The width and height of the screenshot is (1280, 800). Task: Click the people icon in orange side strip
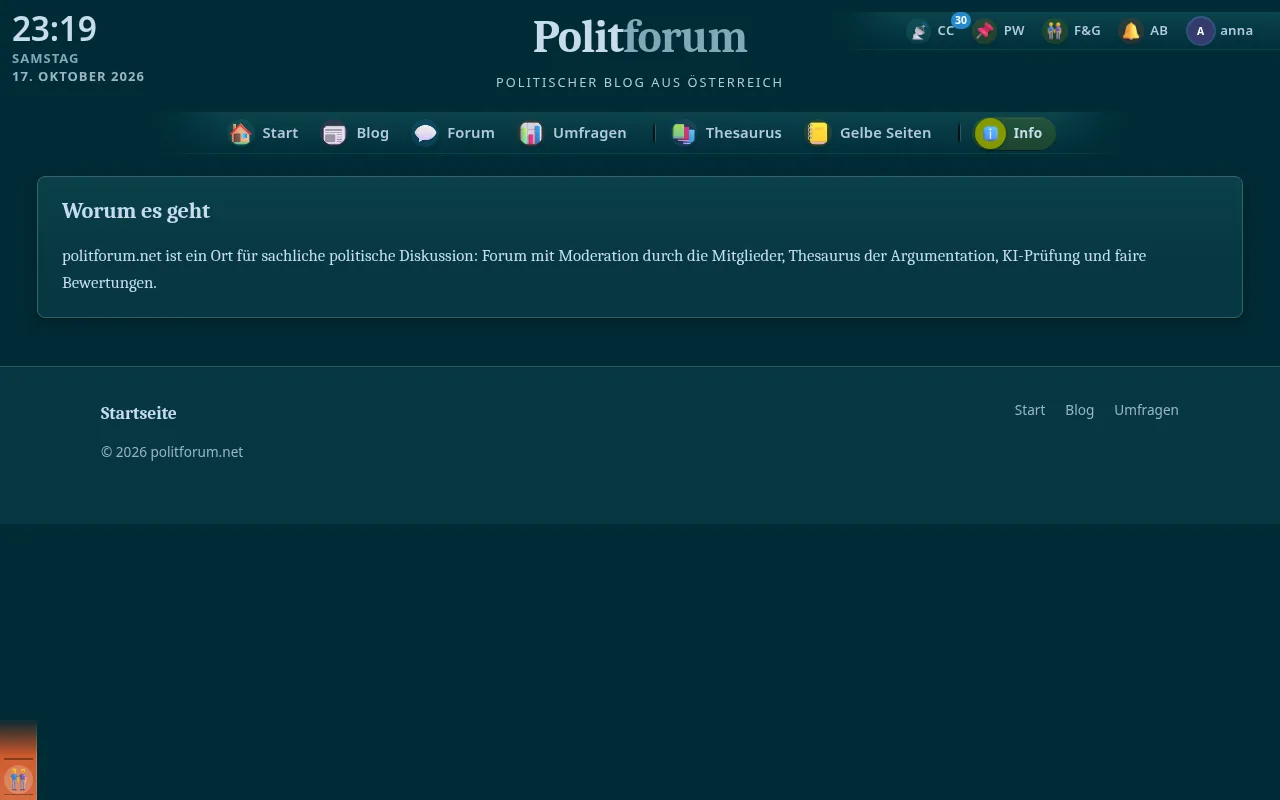[18, 778]
